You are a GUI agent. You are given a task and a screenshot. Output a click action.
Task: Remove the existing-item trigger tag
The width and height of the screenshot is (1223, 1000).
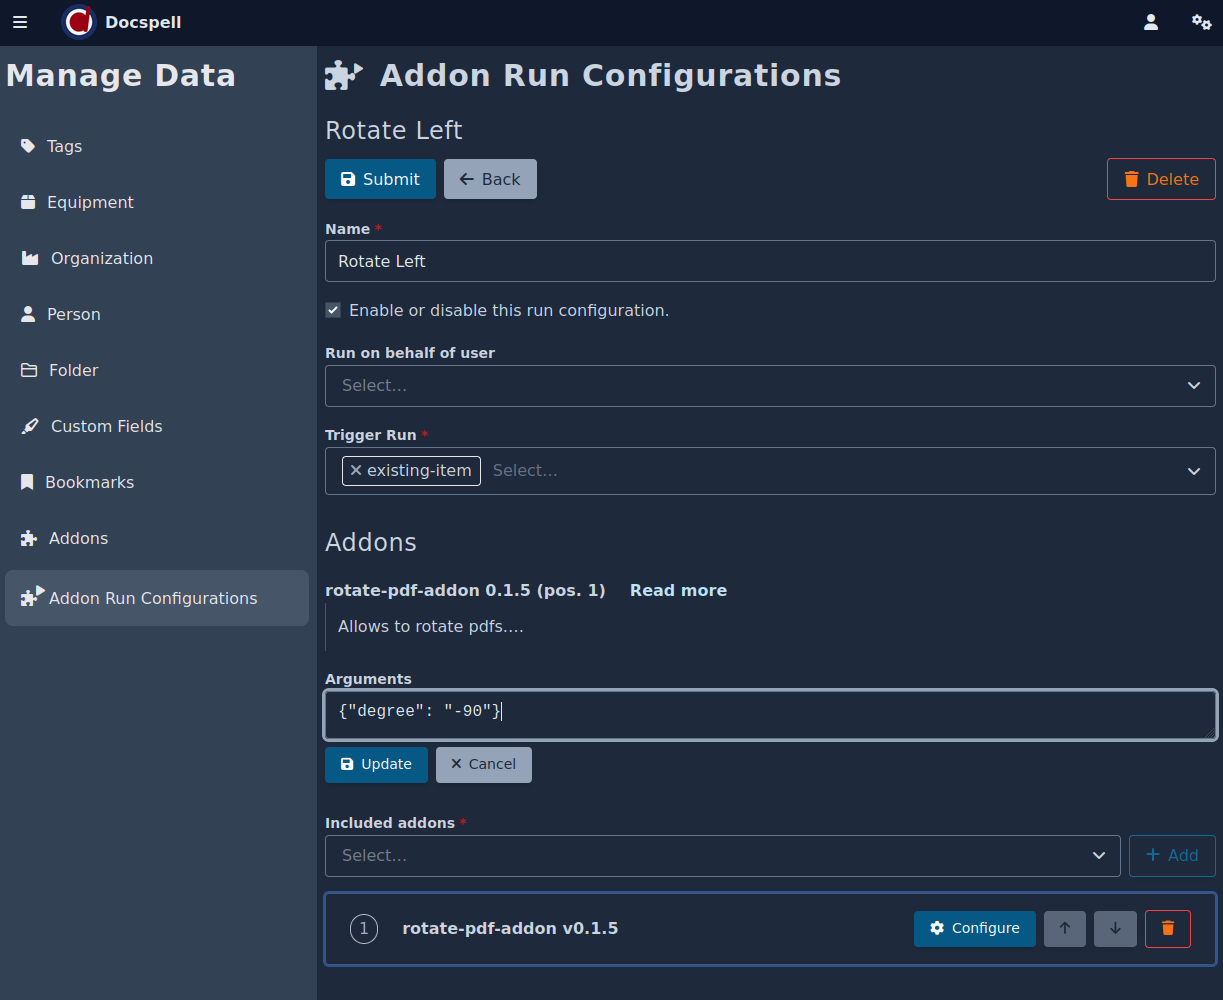tap(356, 470)
